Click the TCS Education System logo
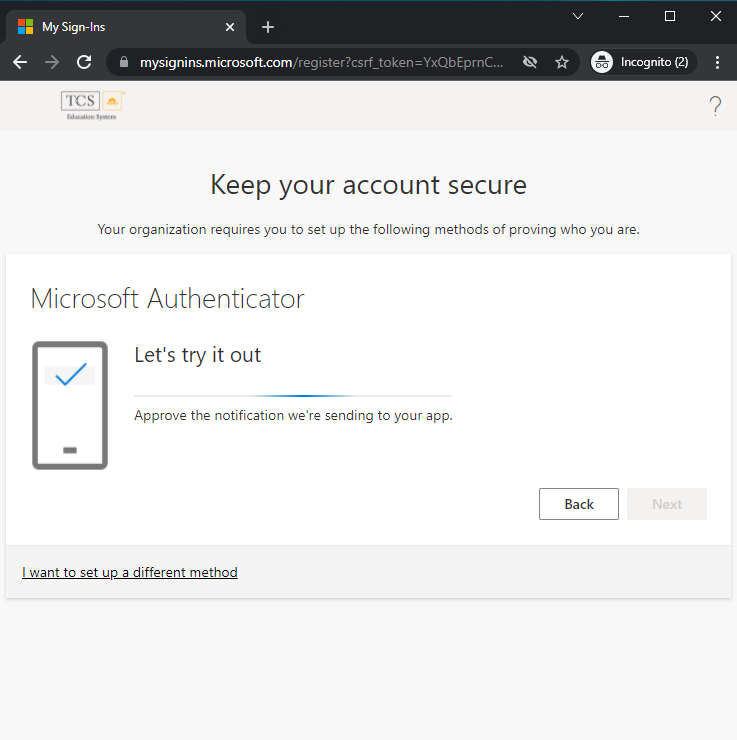Viewport: 737px width, 740px height. point(93,105)
